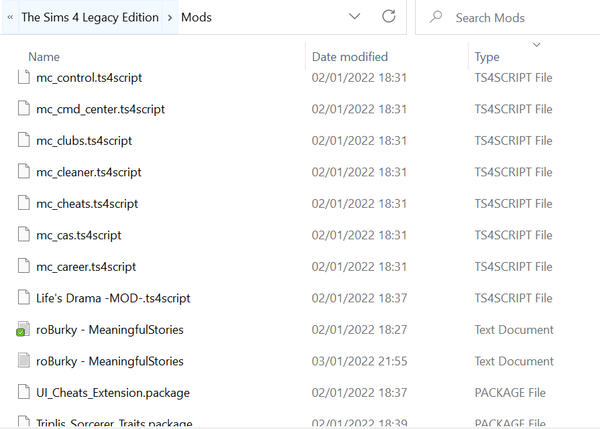Click the file icon beside mc_cas.ts4script
Screen dimensions: 600x429
24,235
